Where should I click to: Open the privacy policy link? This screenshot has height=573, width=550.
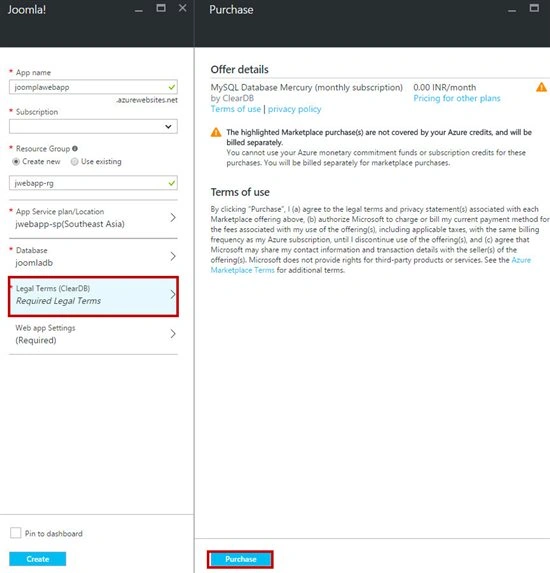[295, 109]
